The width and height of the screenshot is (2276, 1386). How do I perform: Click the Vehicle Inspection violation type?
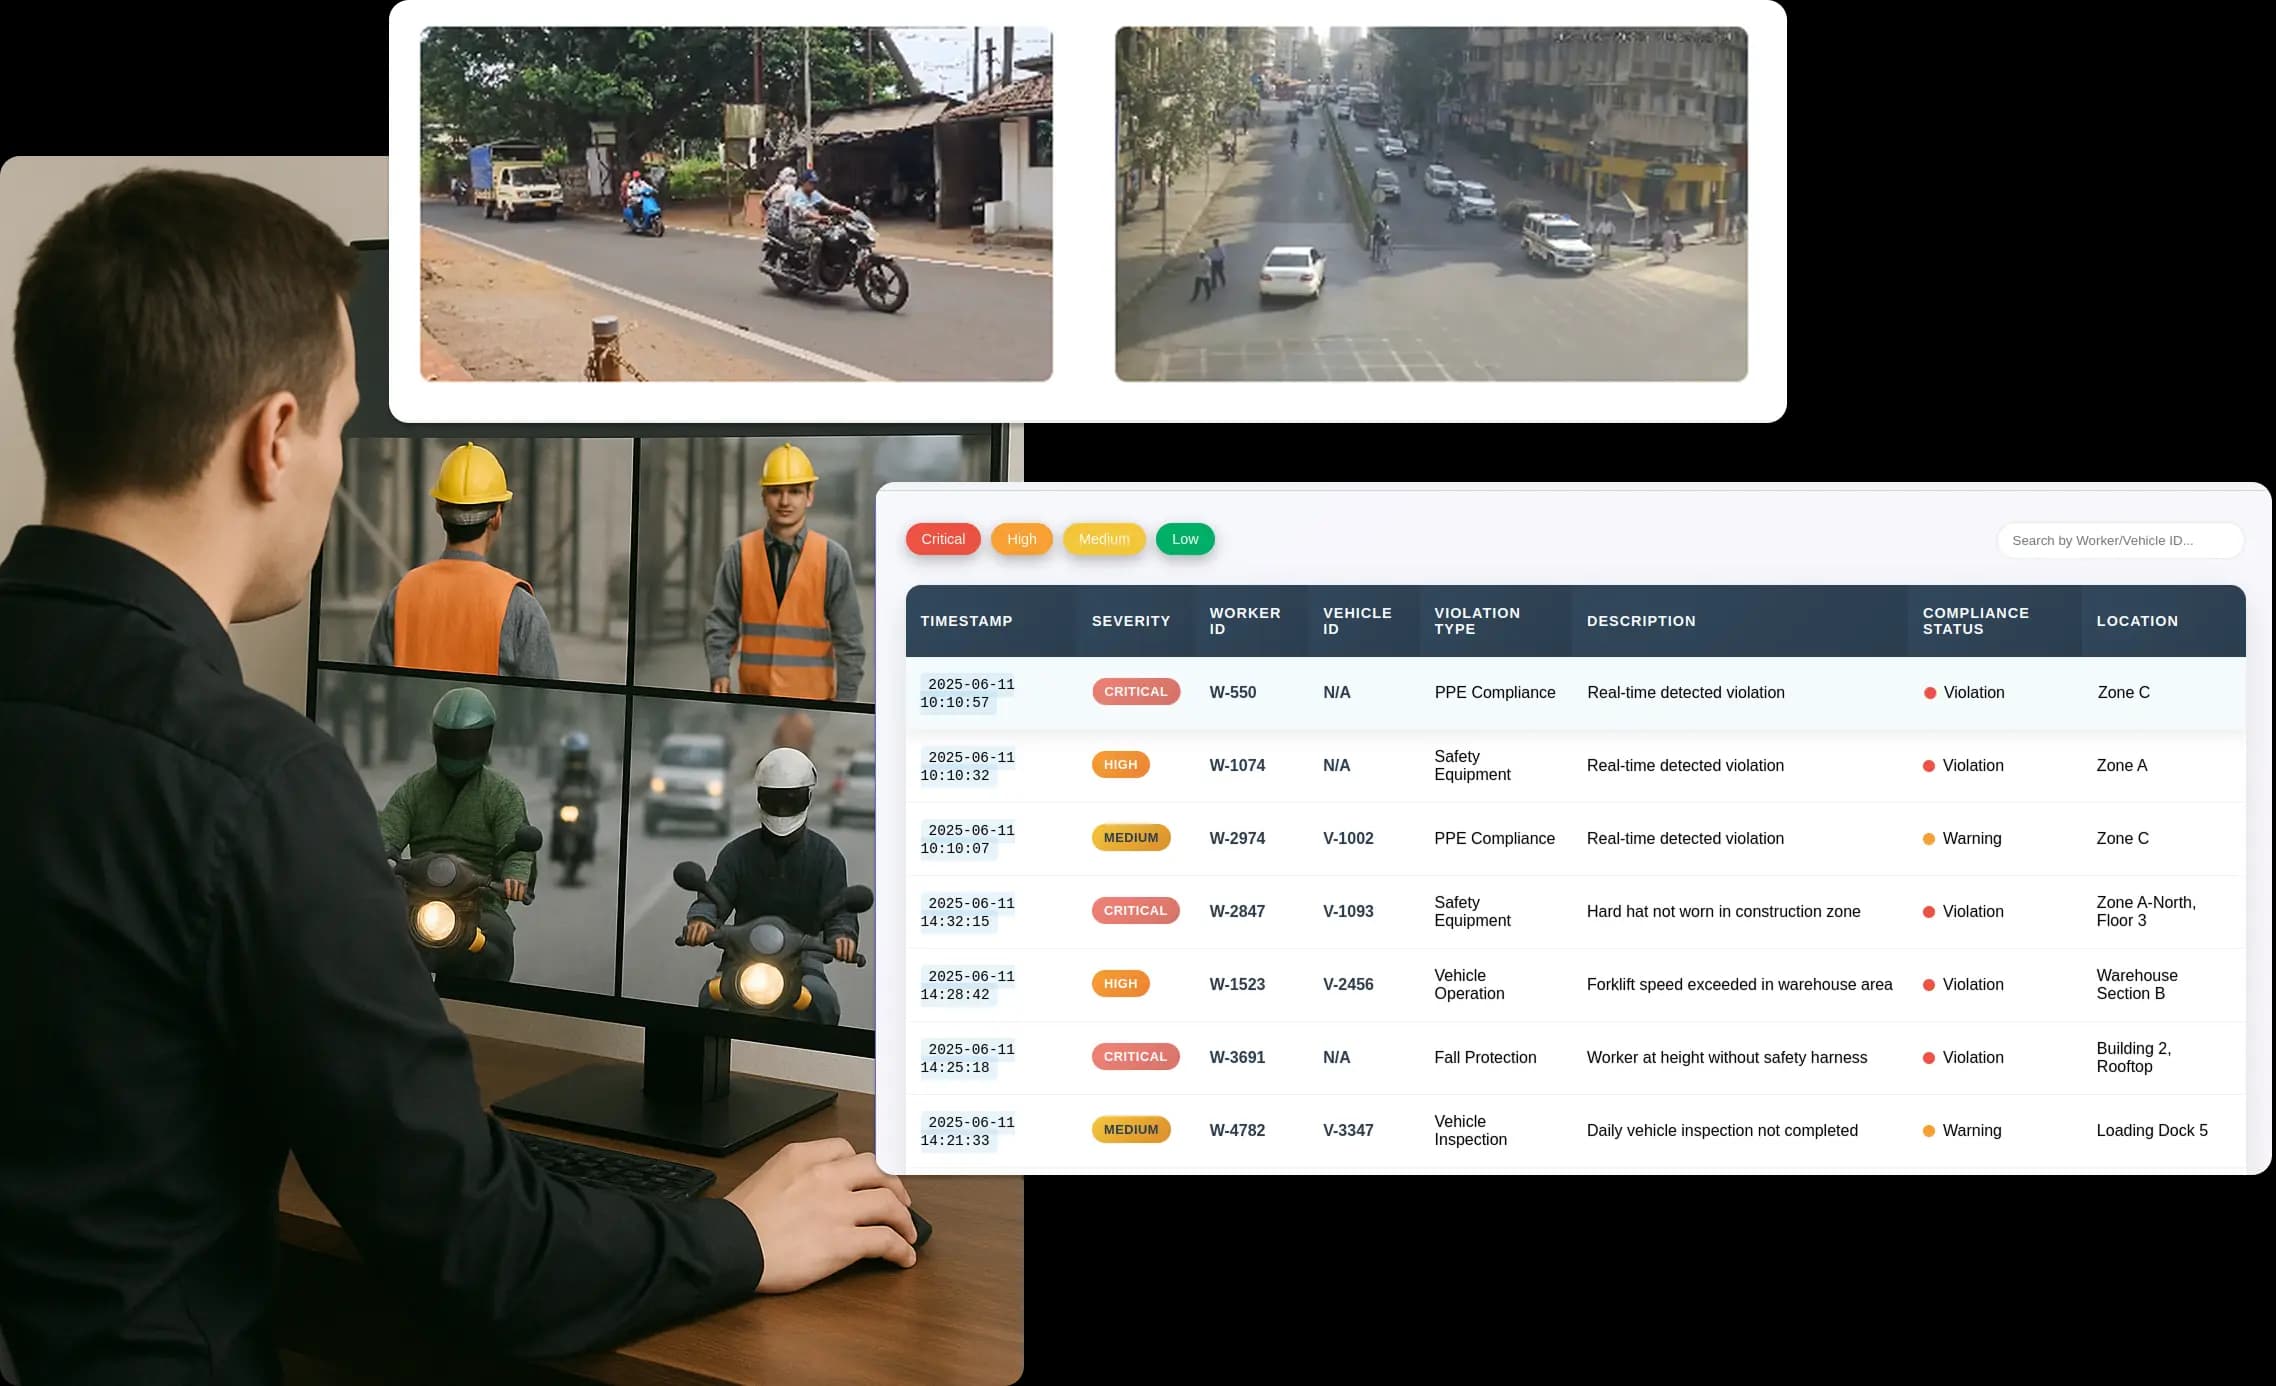click(x=1470, y=1130)
